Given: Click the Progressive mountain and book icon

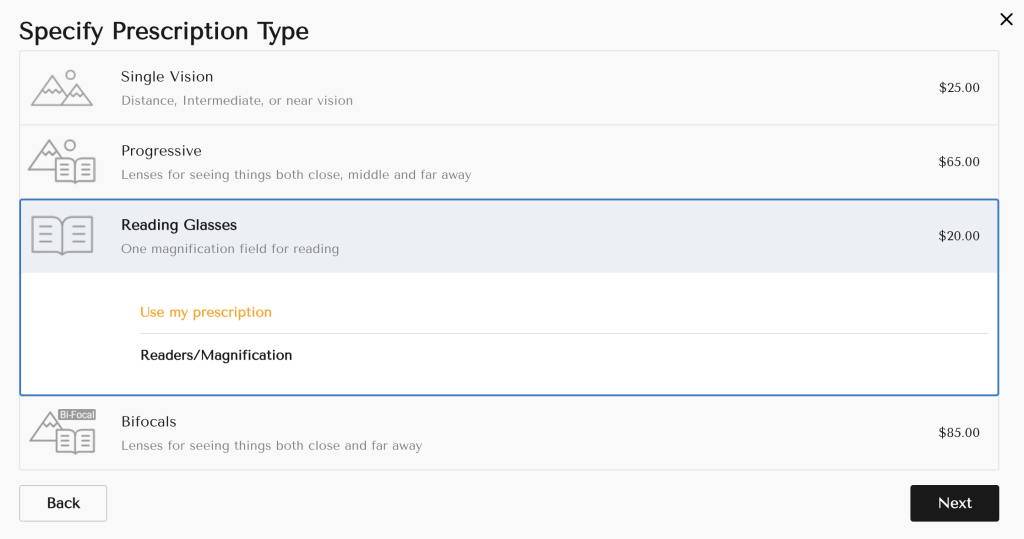Looking at the screenshot, I should (62, 161).
